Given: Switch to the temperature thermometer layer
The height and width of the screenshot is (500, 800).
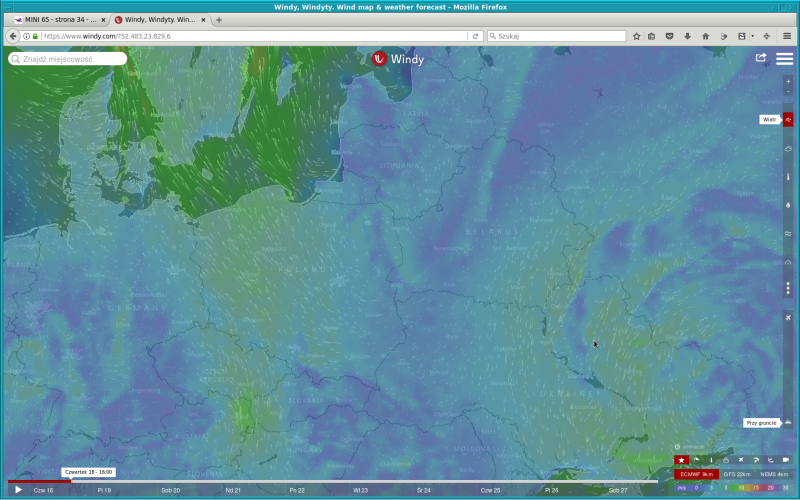Looking at the screenshot, I should coord(788,176).
